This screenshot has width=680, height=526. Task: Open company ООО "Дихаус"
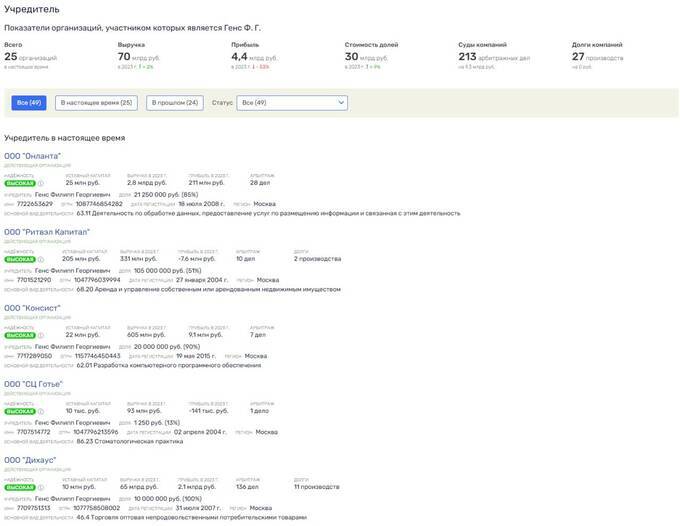pos(30,460)
